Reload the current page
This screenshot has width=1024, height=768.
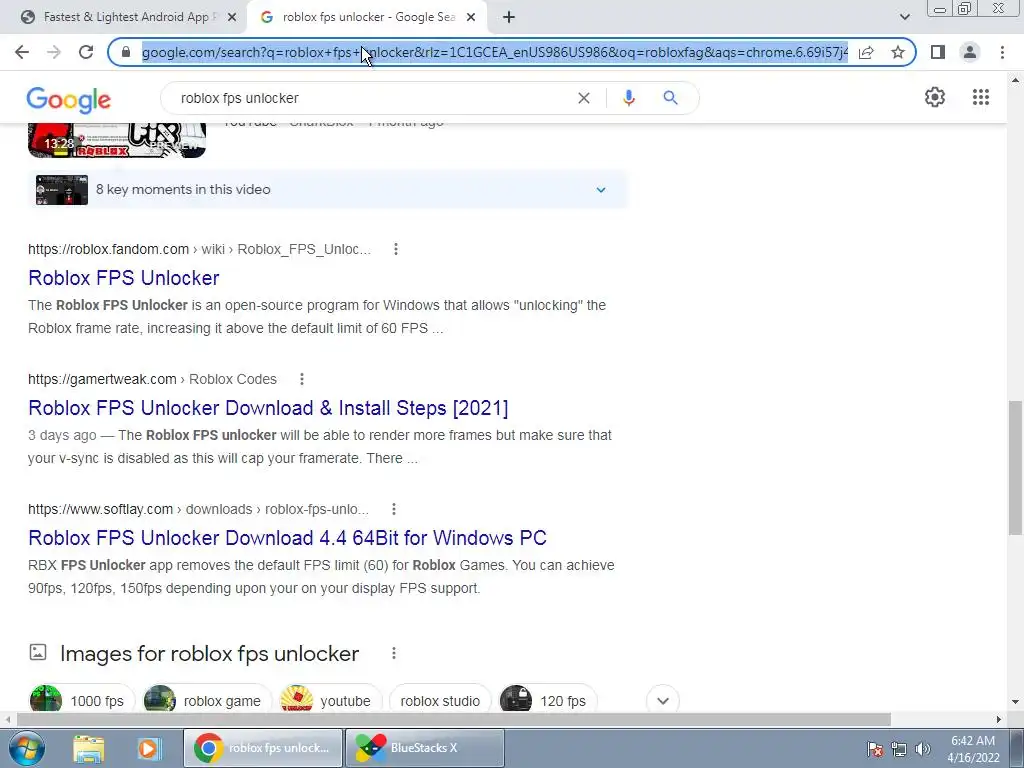click(x=86, y=52)
